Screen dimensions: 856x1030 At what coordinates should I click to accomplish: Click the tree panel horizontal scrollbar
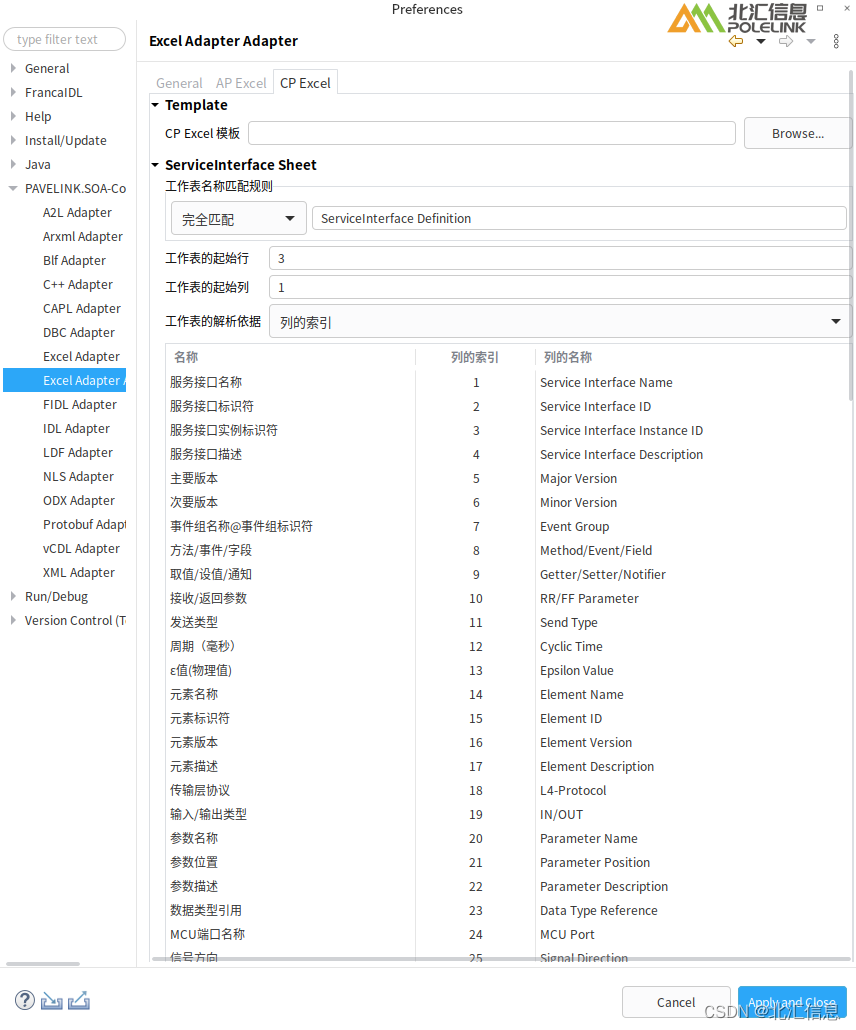pyautogui.click(x=43, y=964)
